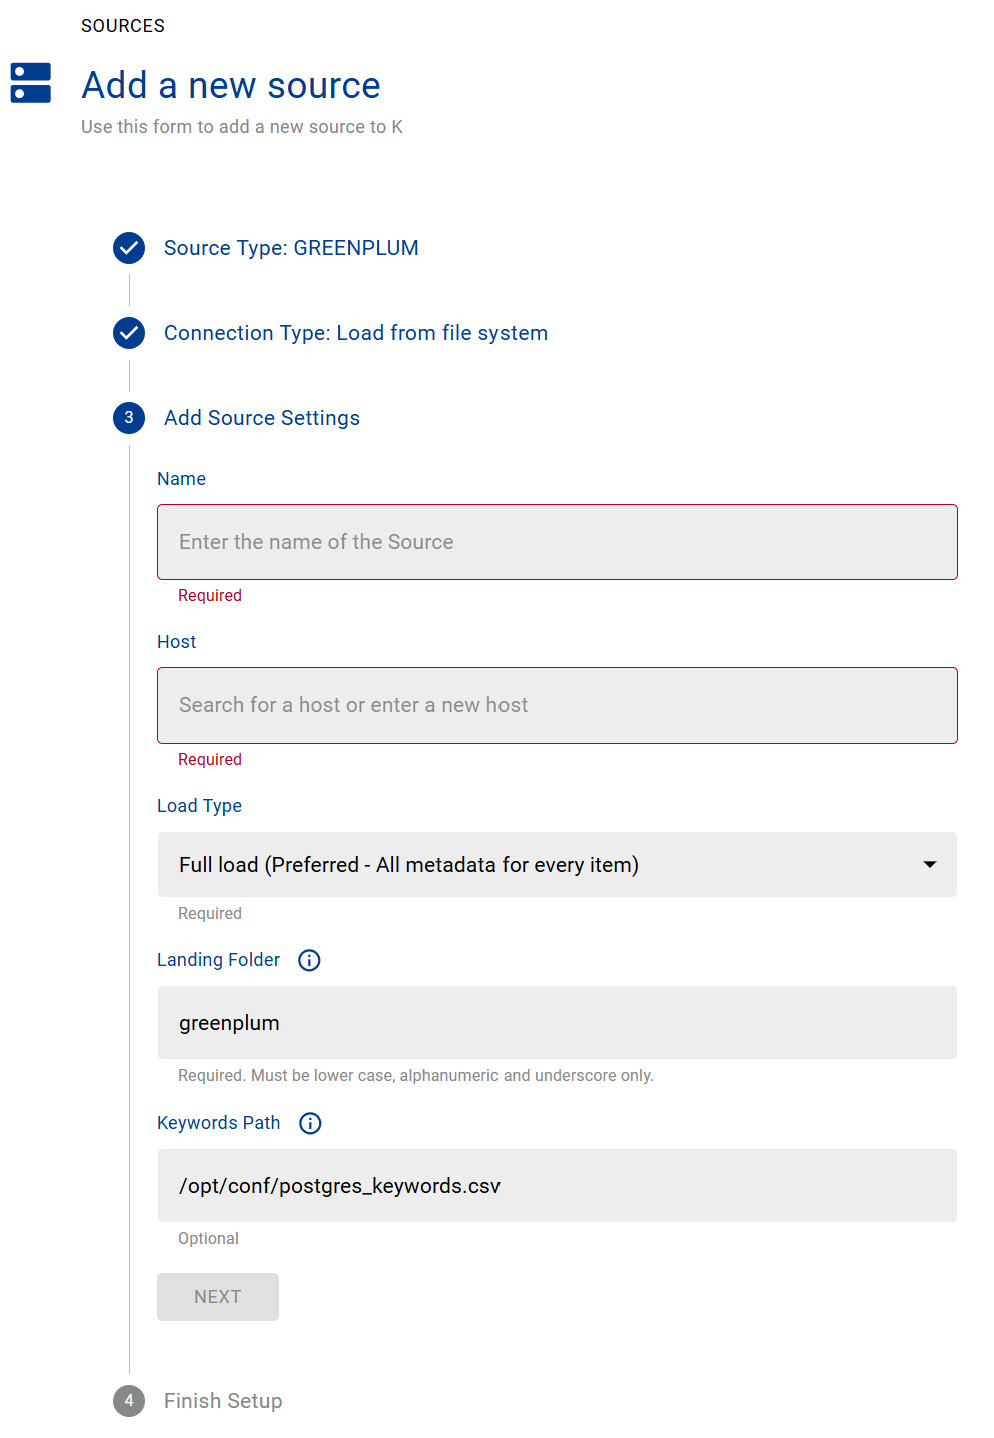
Task: Open the Keywords Path info icon
Action: (311, 1123)
